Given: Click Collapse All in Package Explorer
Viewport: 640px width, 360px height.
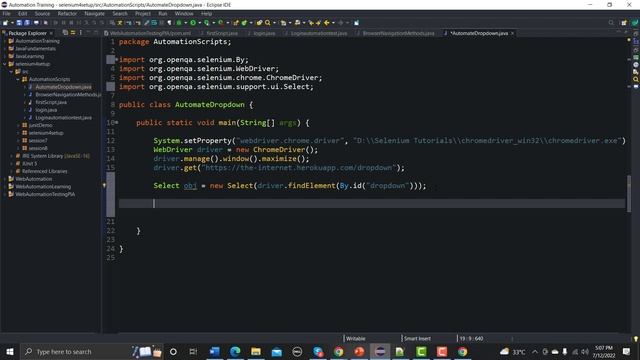Looking at the screenshot, I should (x=65, y=33).
